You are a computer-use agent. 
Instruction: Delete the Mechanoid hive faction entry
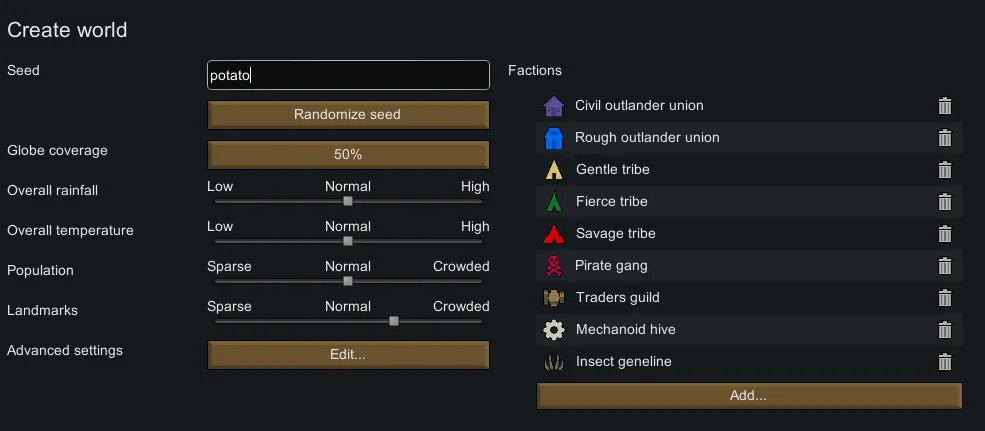click(944, 330)
